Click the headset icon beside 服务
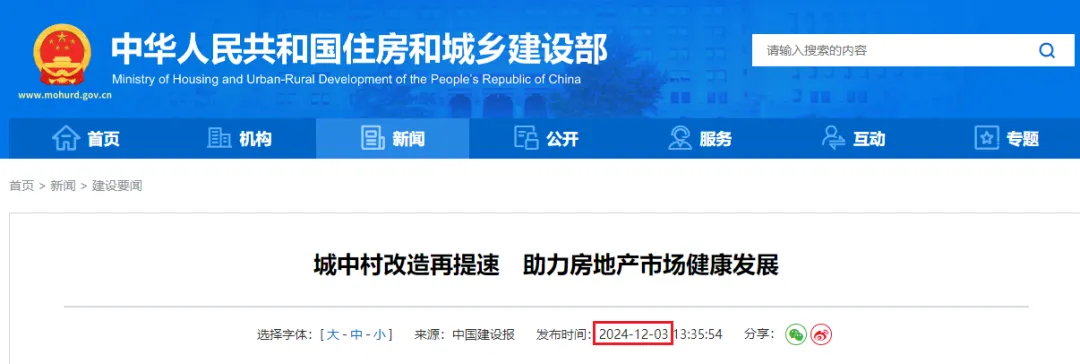Viewport: 1080px width, 364px height. coord(680,139)
